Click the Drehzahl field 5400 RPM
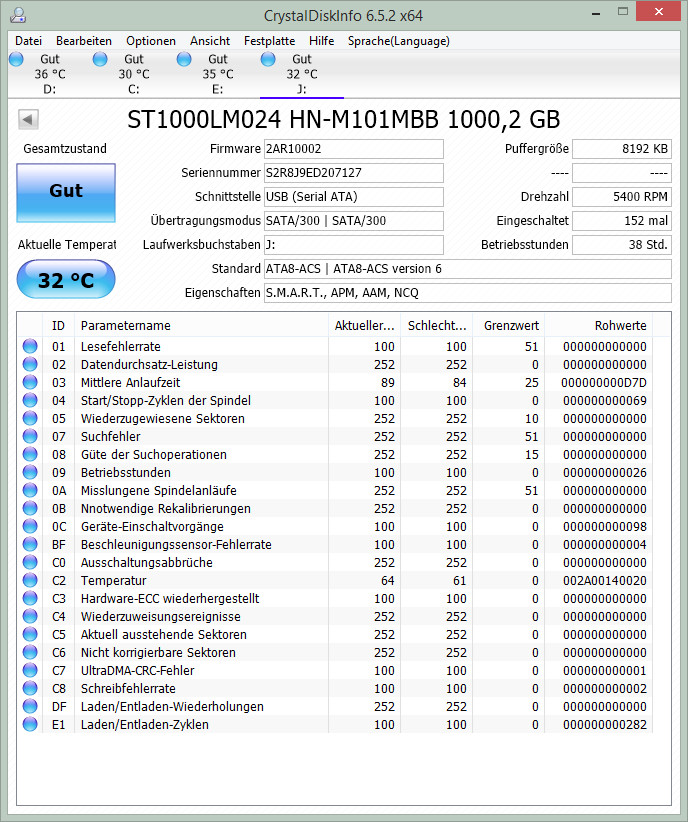688x822 pixels. (622, 197)
